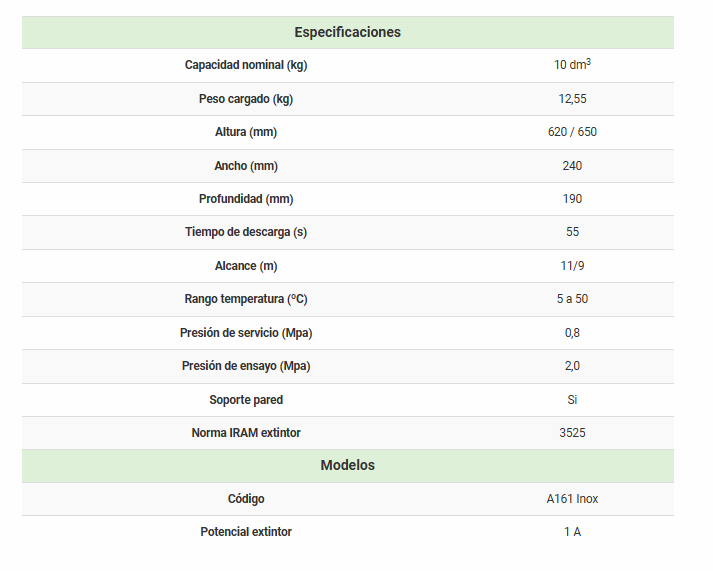Click the 10 dm³ capacity value
Viewport: 713px width, 571px height.
point(572,65)
